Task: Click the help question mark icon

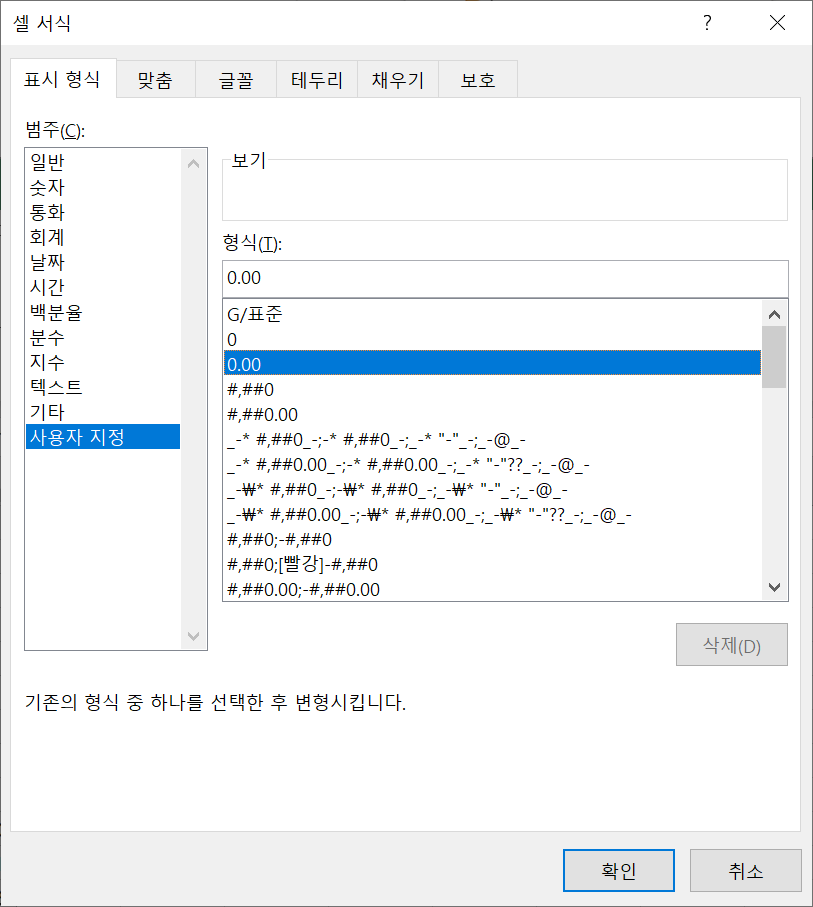Action: click(707, 23)
